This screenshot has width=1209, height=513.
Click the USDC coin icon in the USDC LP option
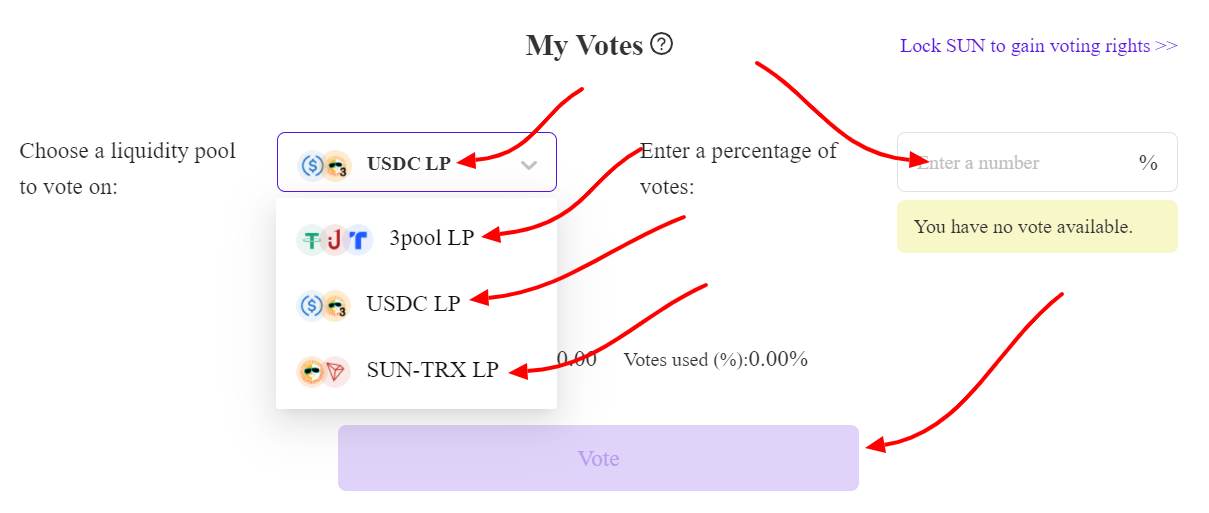[x=312, y=305]
